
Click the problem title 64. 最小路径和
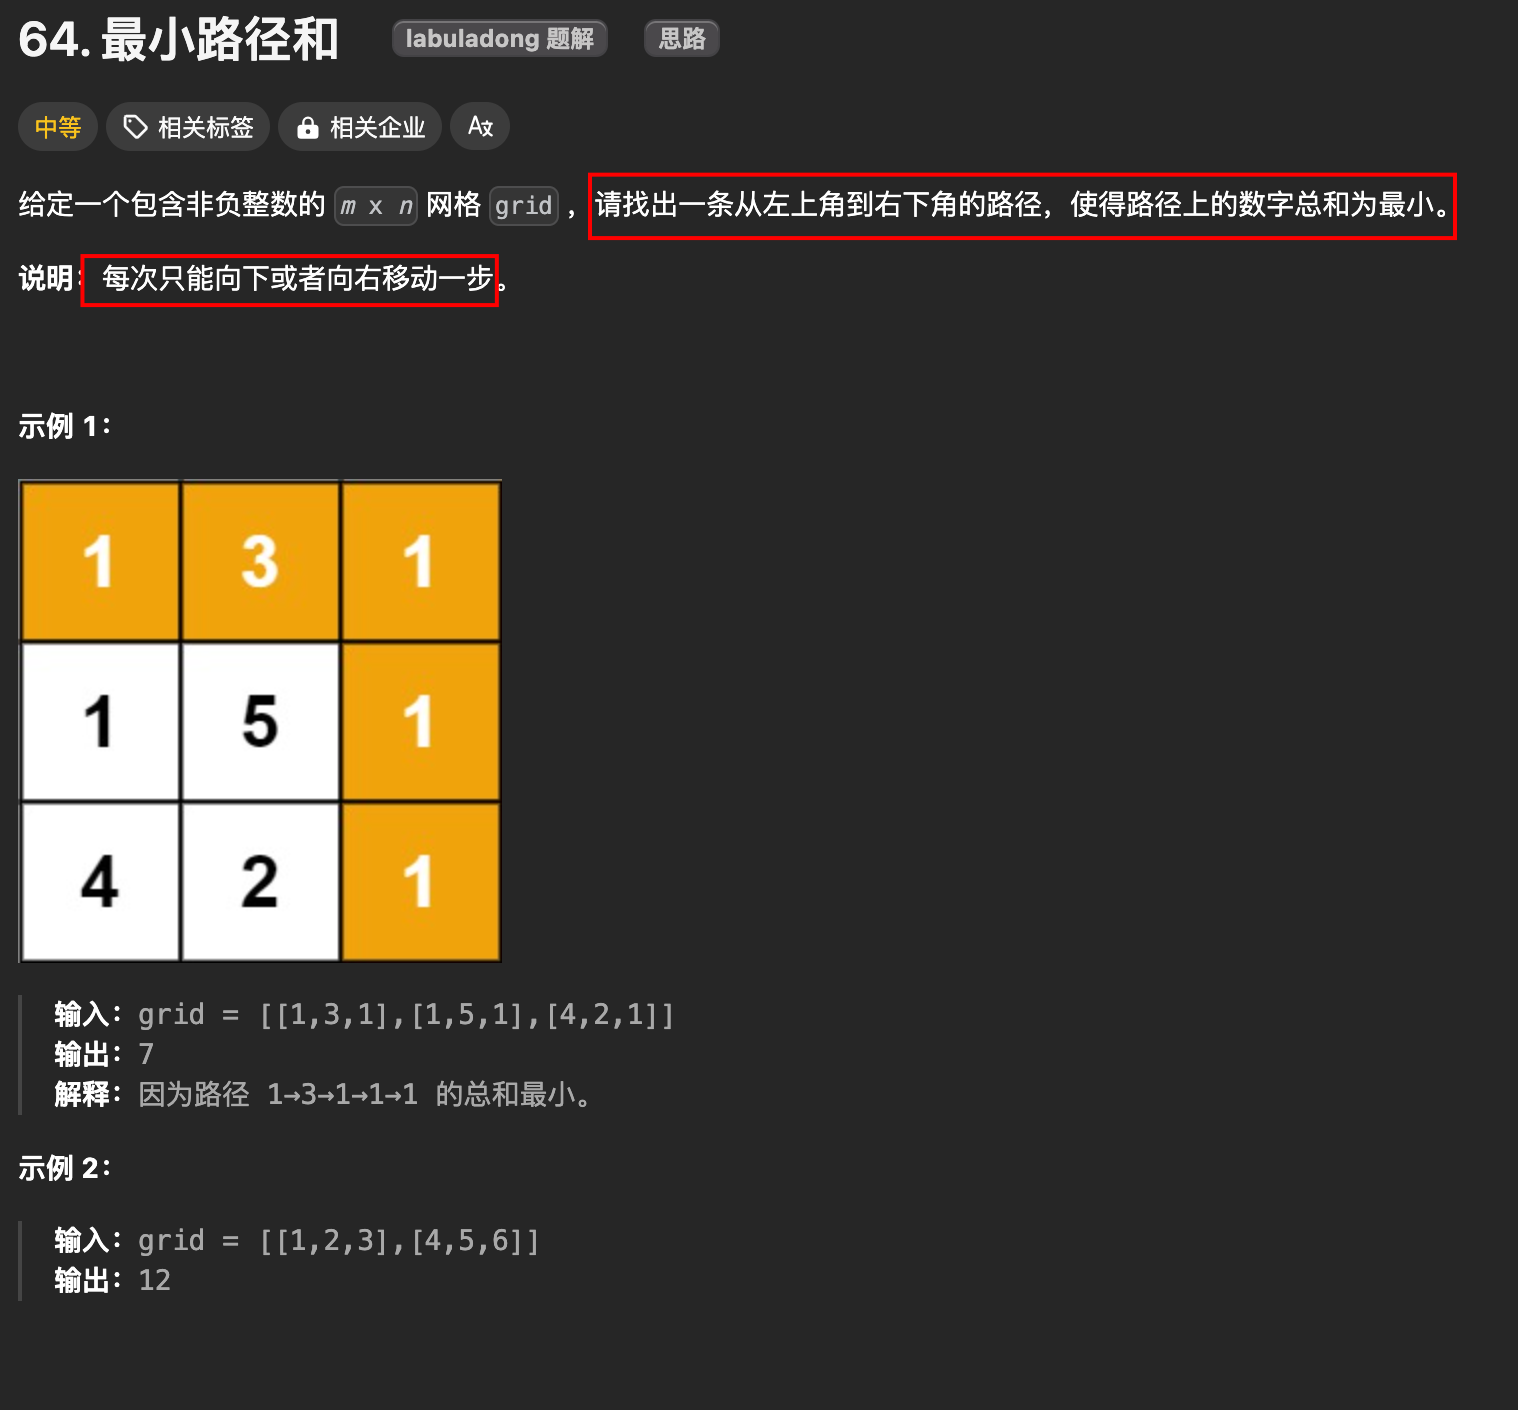point(178,40)
